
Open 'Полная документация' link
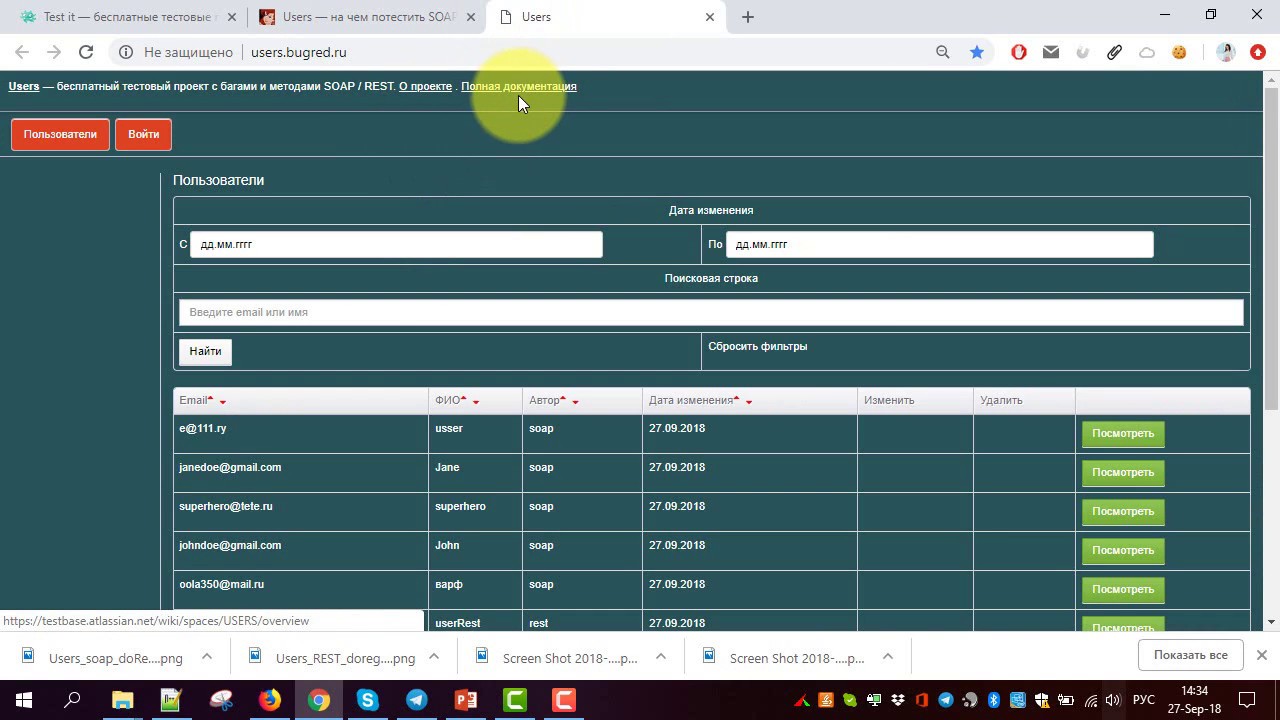(x=519, y=86)
